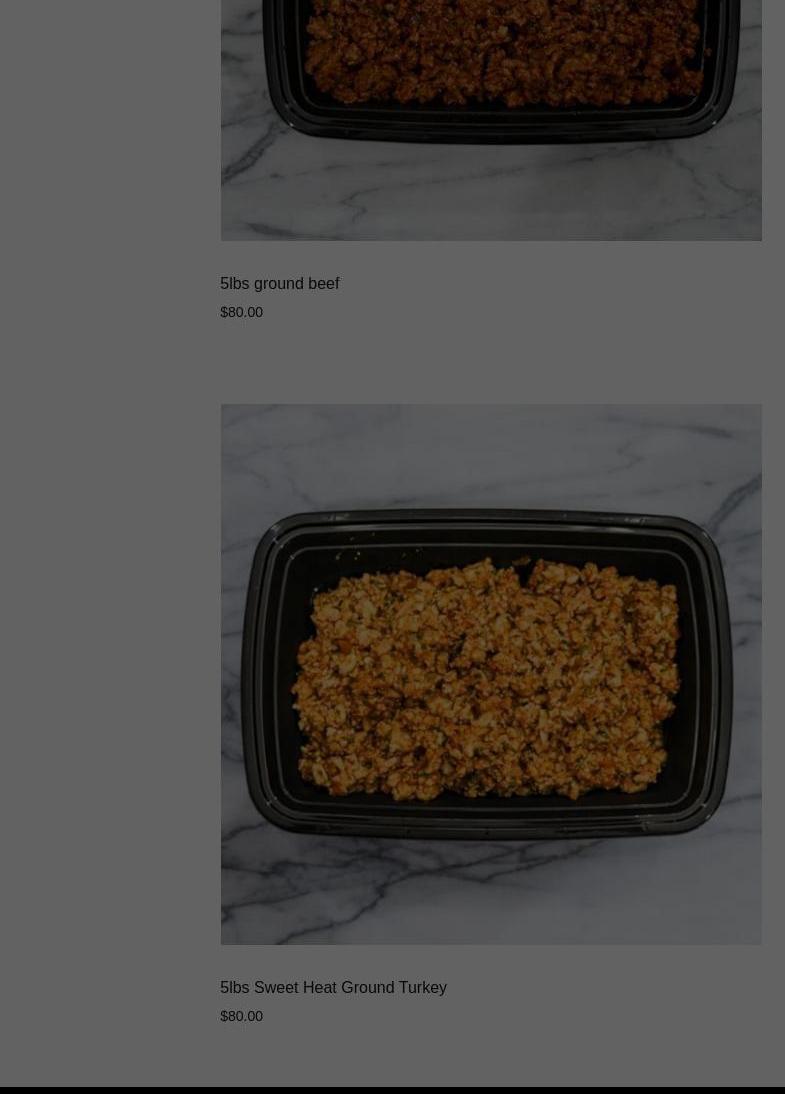Select the $80.00 price under Sweet Heat Turkey
Viewport: 785px width, 1094px height.
(x=241, y=1017)
